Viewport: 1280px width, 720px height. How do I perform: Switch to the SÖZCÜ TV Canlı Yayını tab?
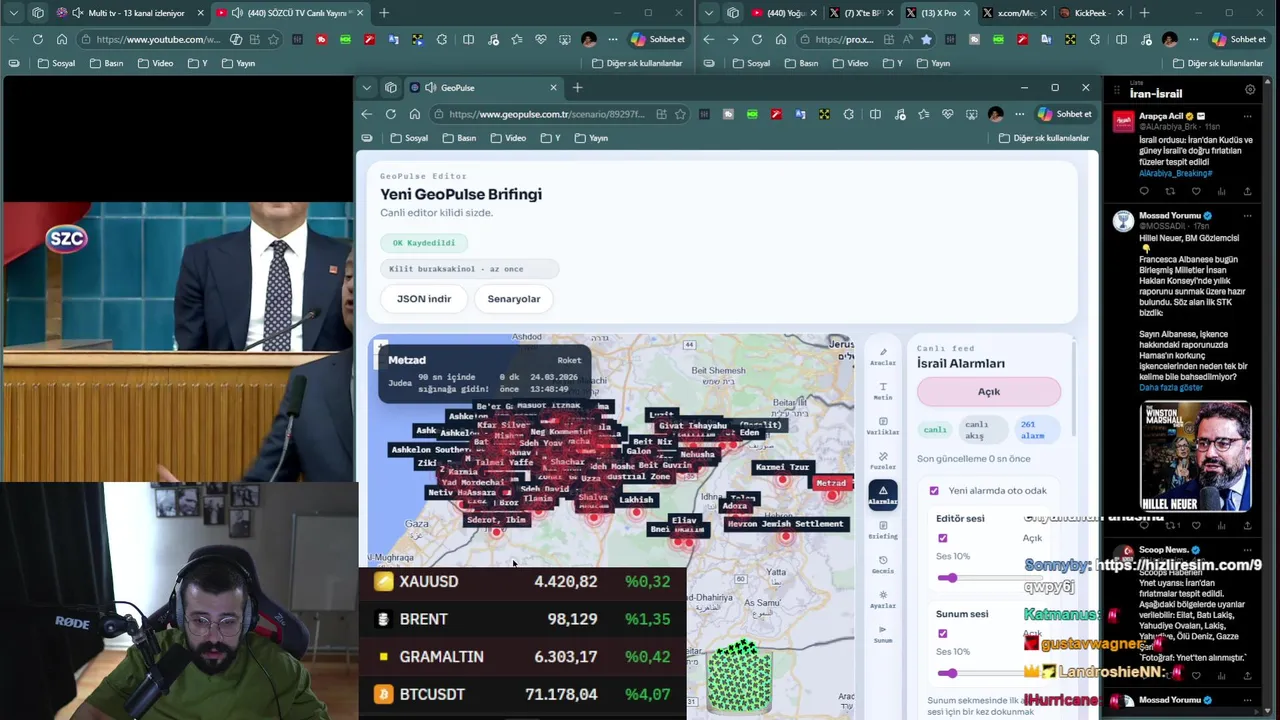click(x=290, y=13)
